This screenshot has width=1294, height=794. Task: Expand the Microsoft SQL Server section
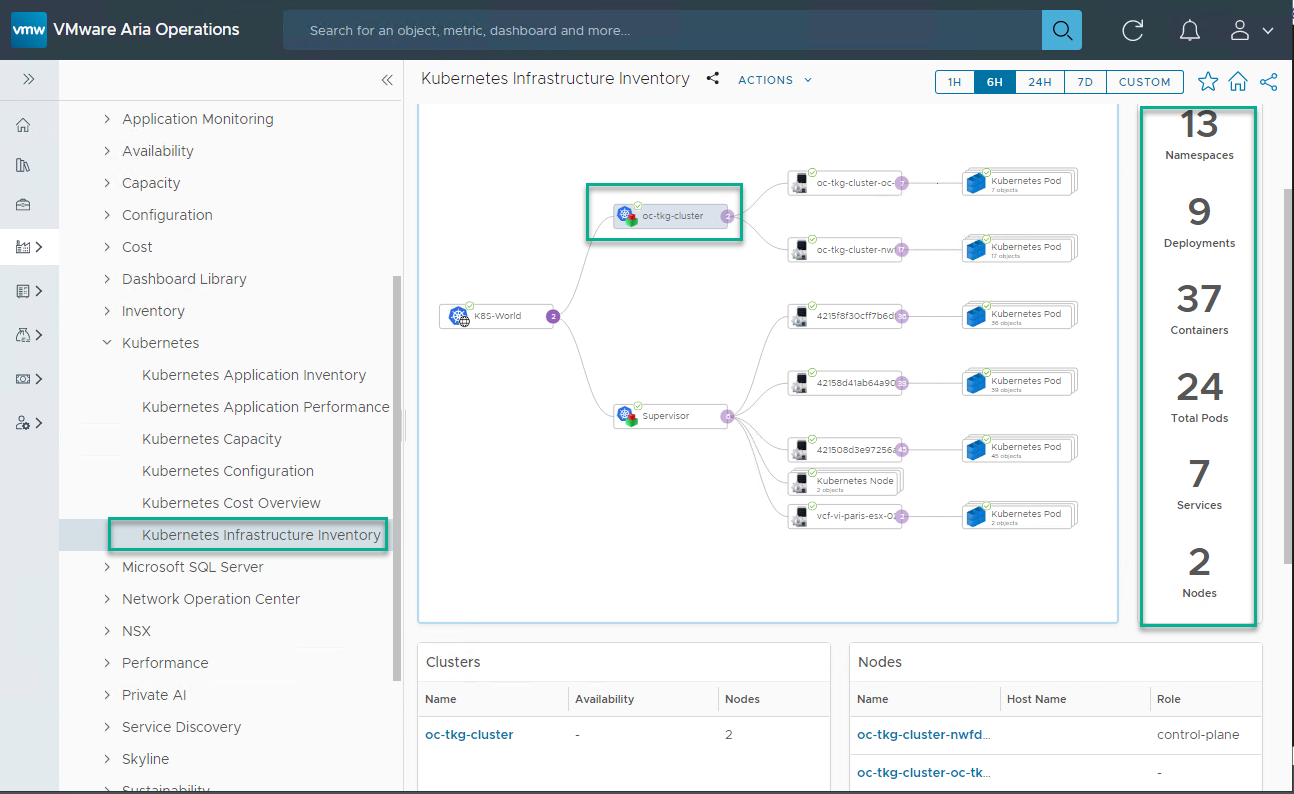108,567
